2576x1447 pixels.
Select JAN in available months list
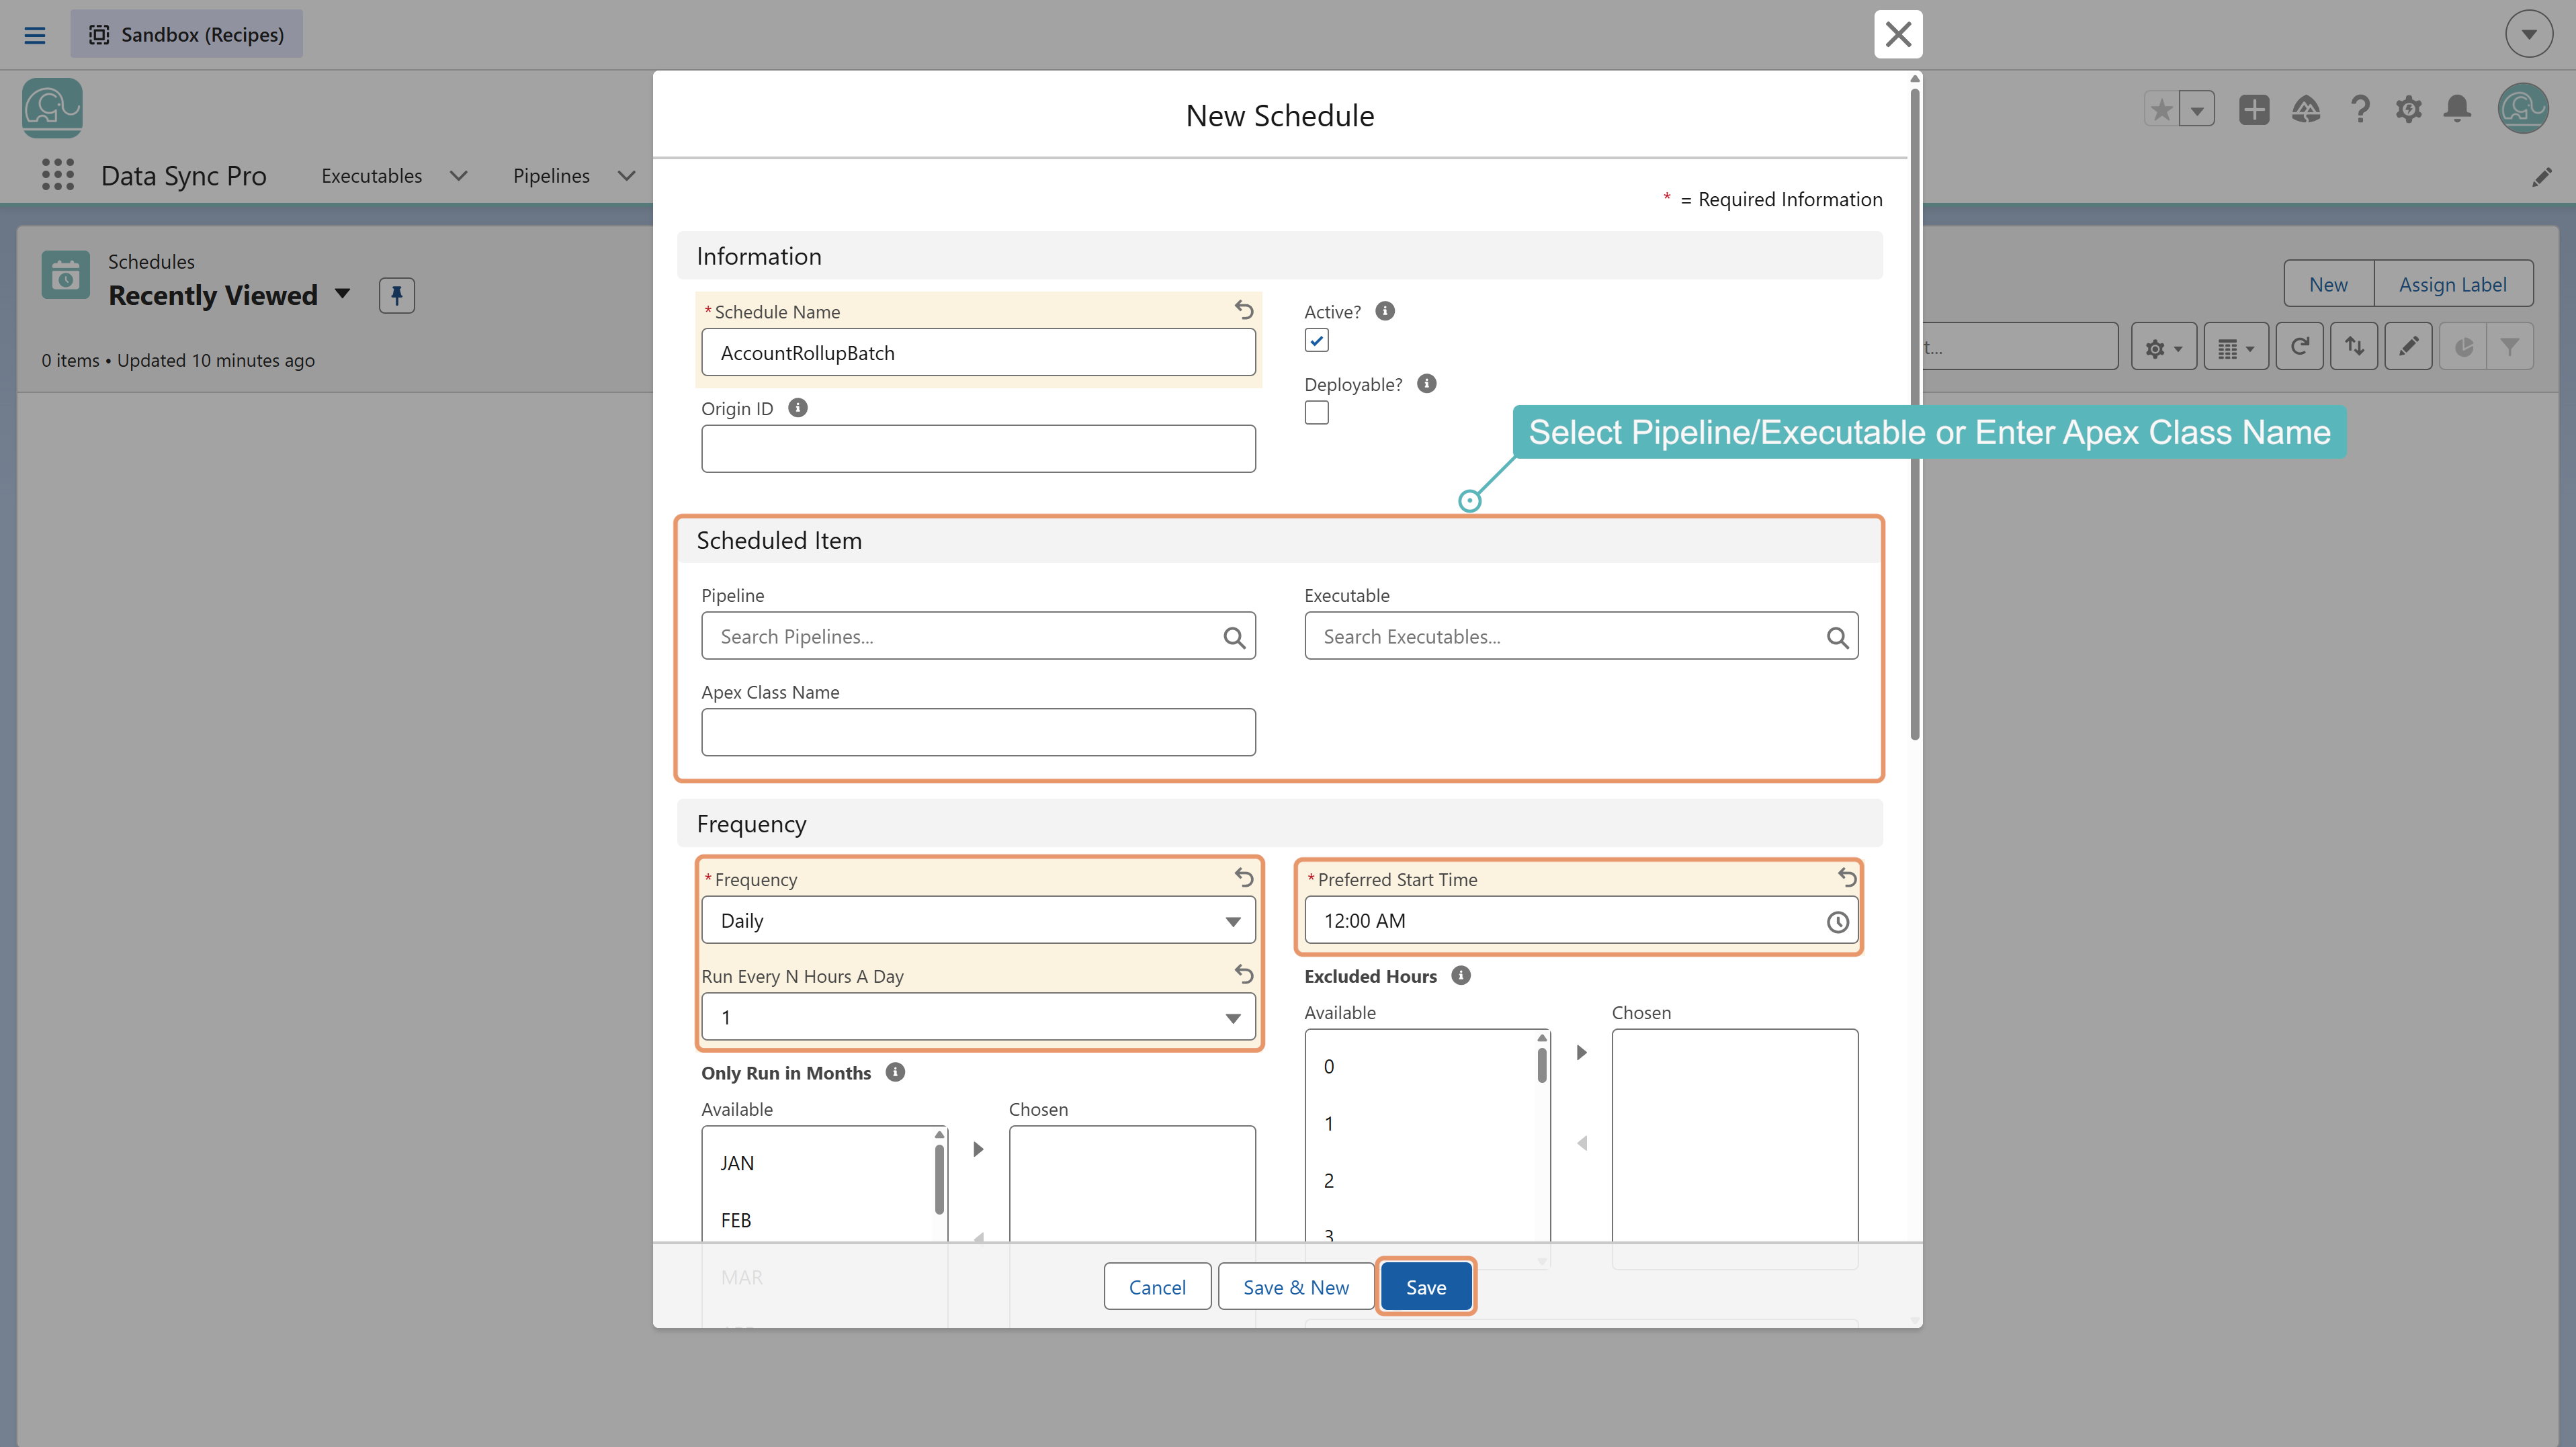pyautogui.click(x=818, y=1163)
